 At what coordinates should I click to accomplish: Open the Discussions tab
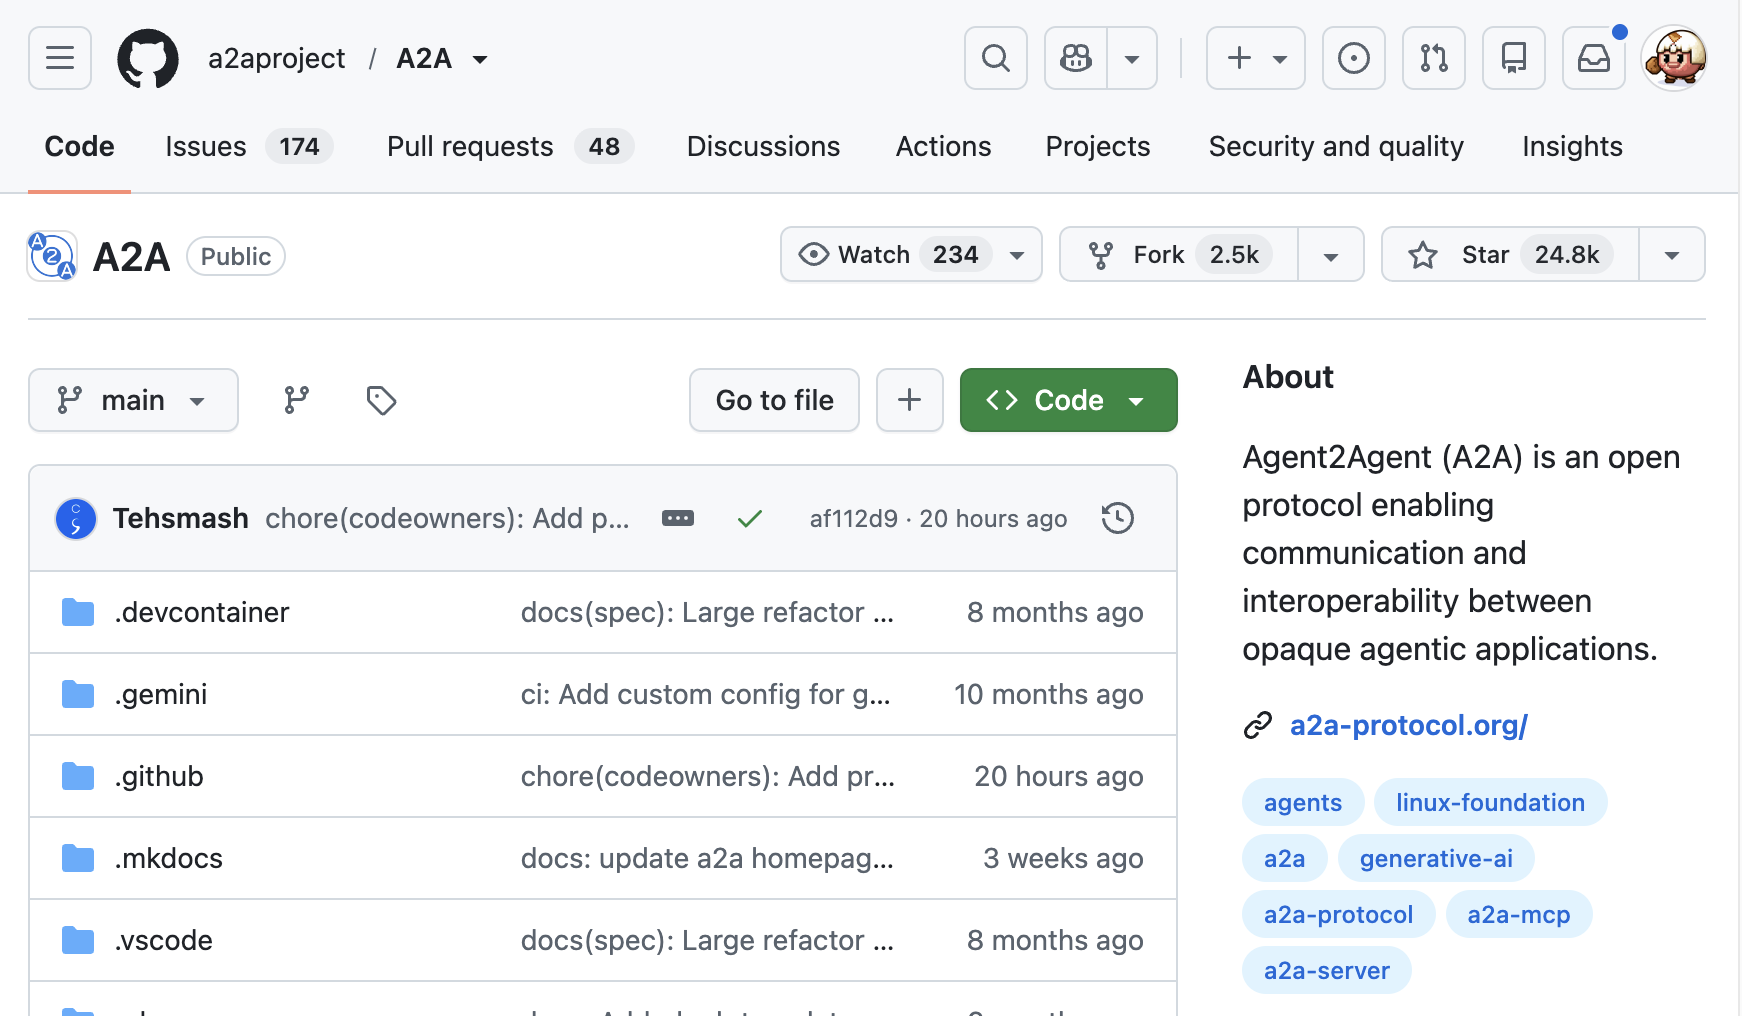(763, 146)
